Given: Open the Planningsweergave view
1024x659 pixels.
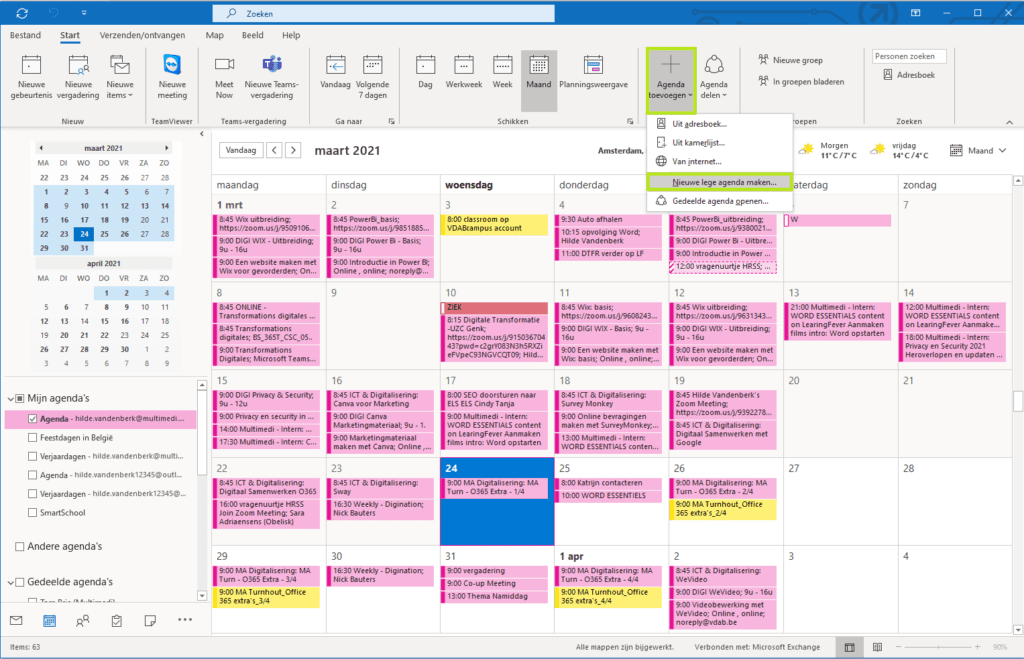Looking at the screenshot, I should point(593,72).
